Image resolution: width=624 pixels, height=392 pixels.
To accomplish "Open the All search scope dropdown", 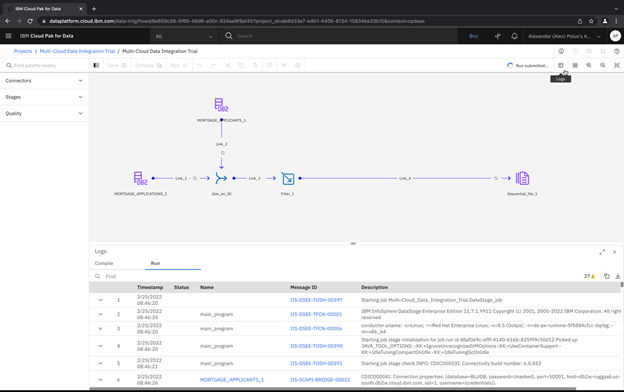I will (184, 36).
